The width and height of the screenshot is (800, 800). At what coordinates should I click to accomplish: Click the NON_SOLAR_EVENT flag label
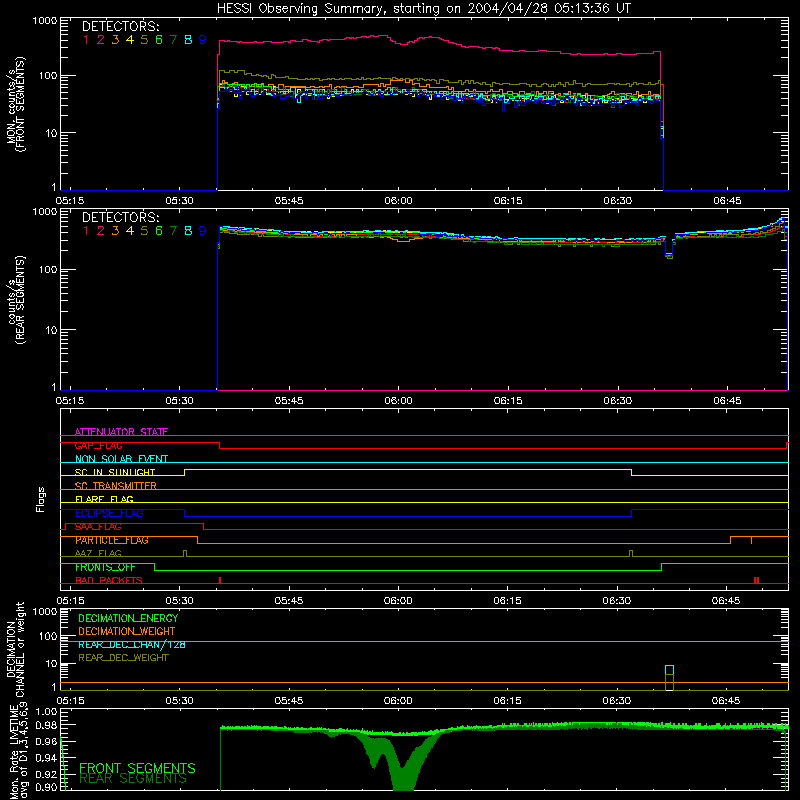coord(121,459)
